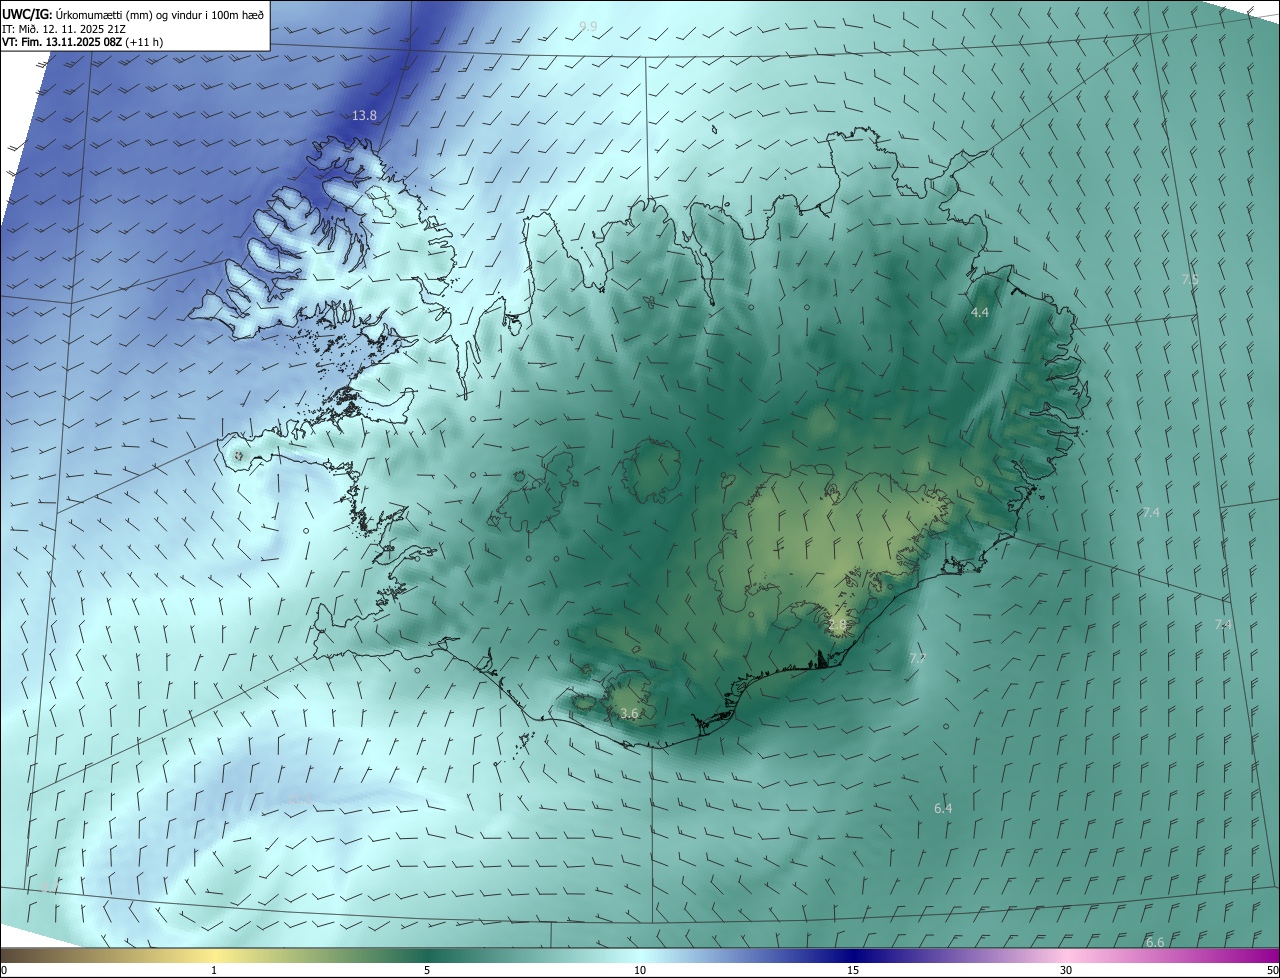Click the 13.8 value northwest of the Westfjords
This screenshot has height=978, width=1280.
pos(364,116)
